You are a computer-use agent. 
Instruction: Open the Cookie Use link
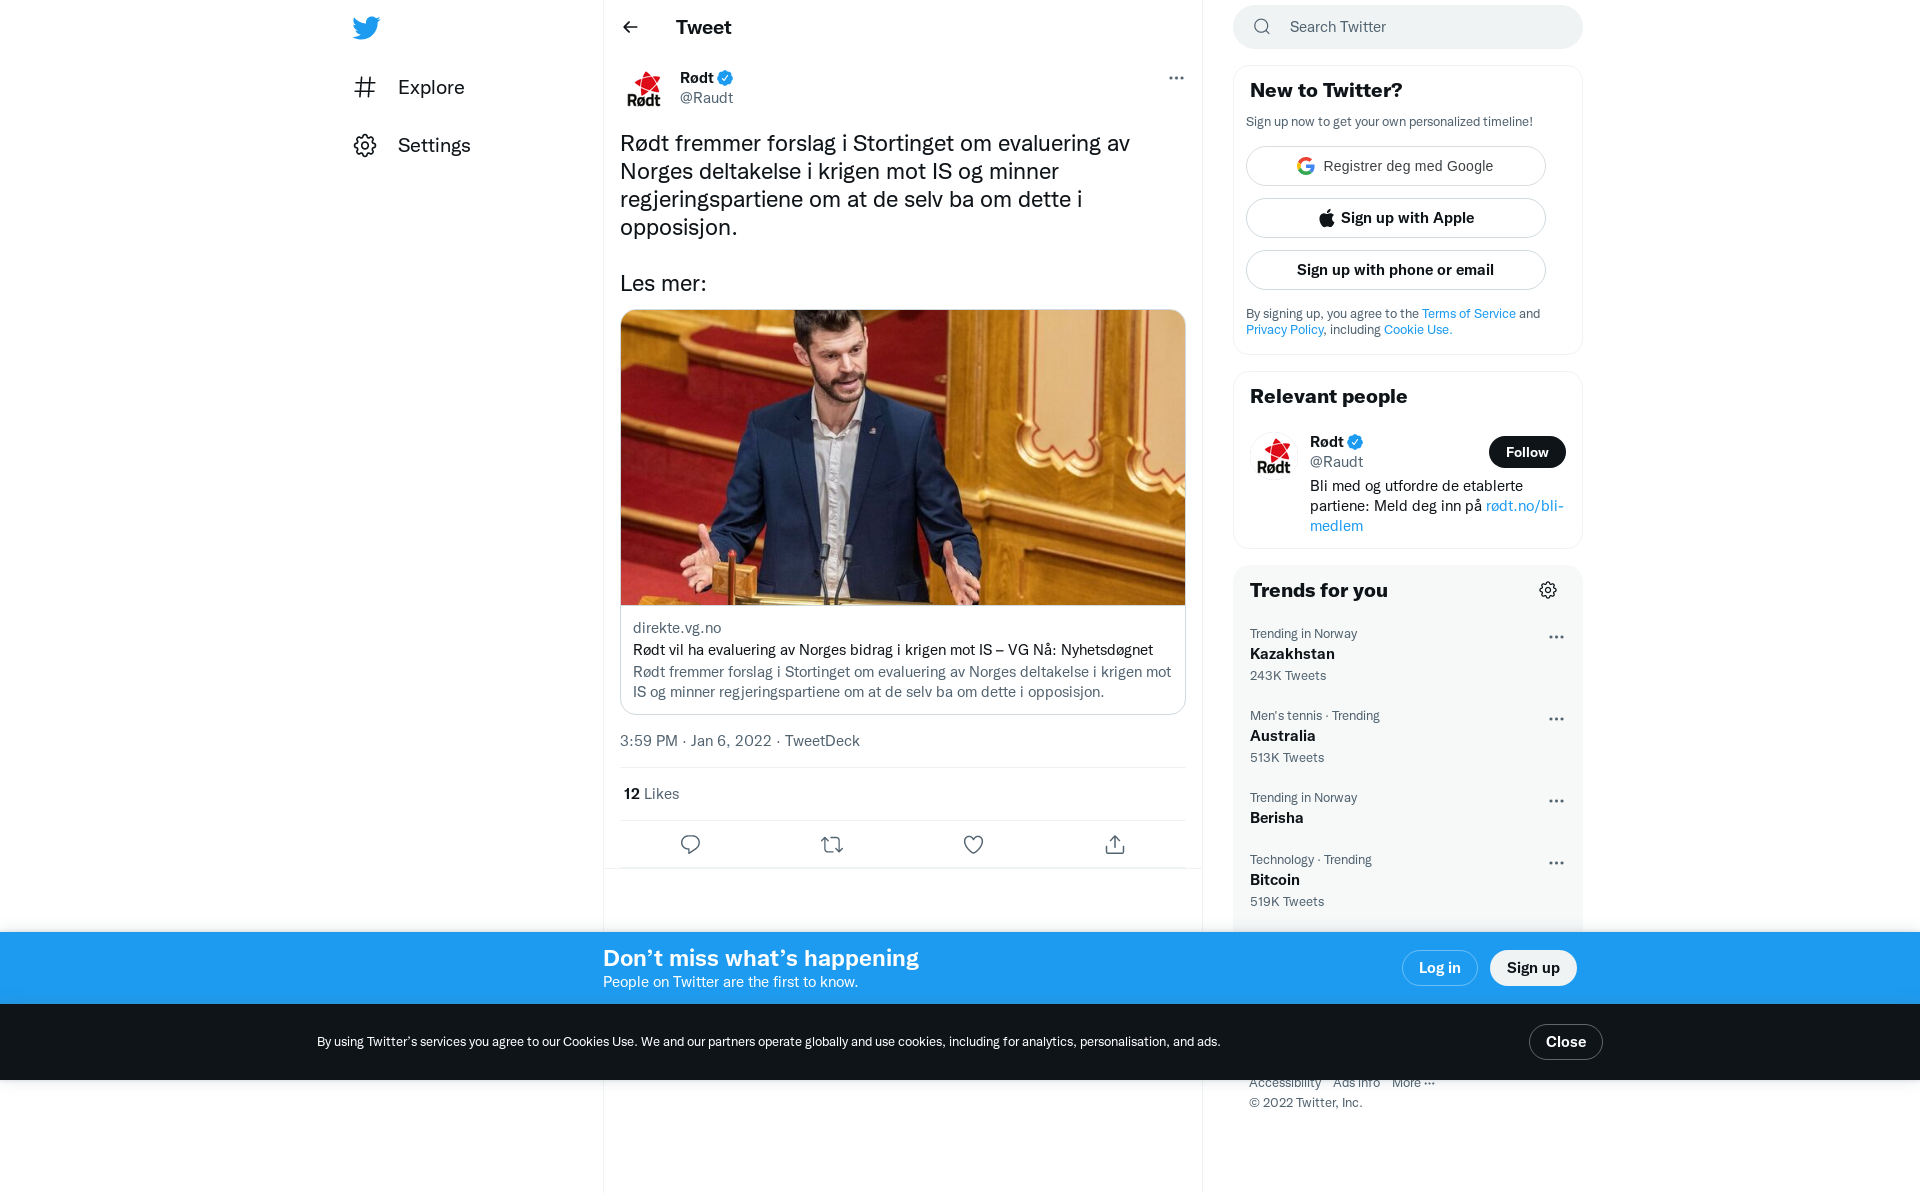coord(1417,330)
